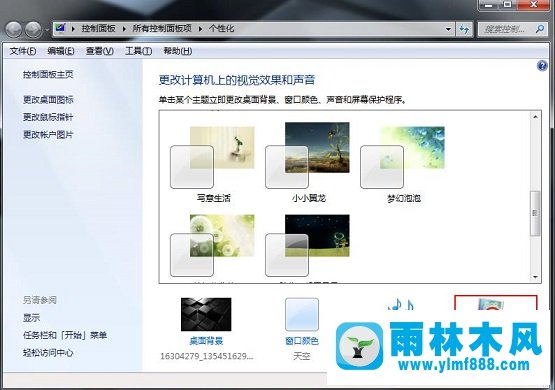
Task: Go to 控制面板主页 link
Action: point(48,75)
